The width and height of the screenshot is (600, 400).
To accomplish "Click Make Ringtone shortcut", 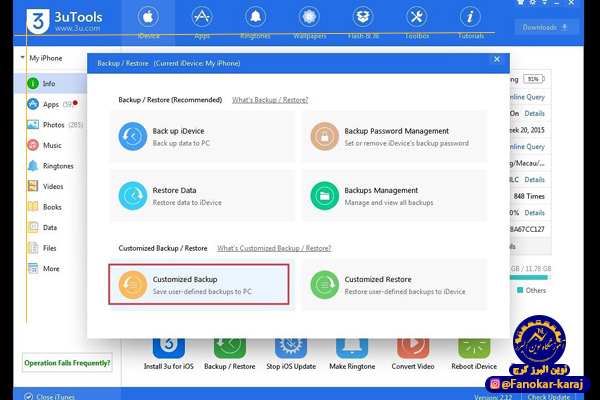I will coord(352,352).
